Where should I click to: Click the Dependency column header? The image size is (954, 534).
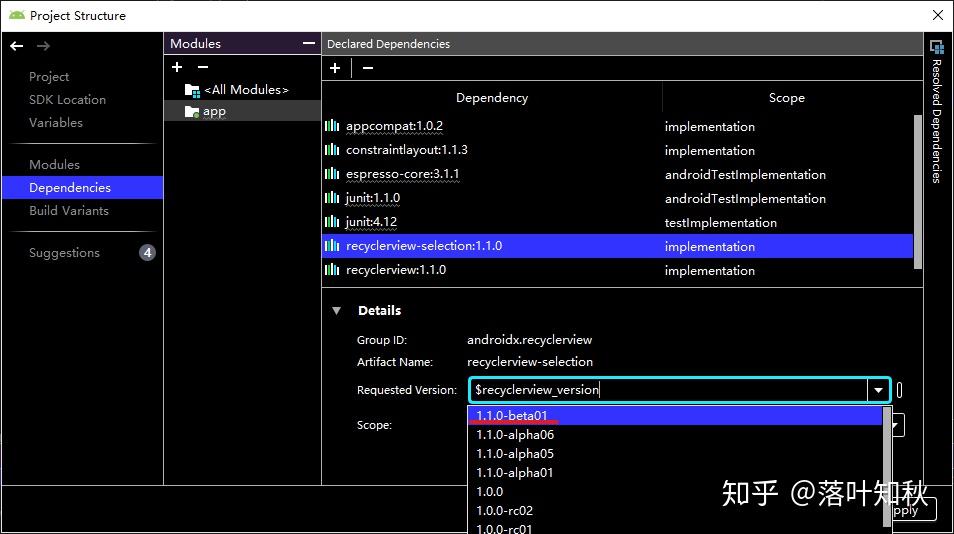point(492,97)
